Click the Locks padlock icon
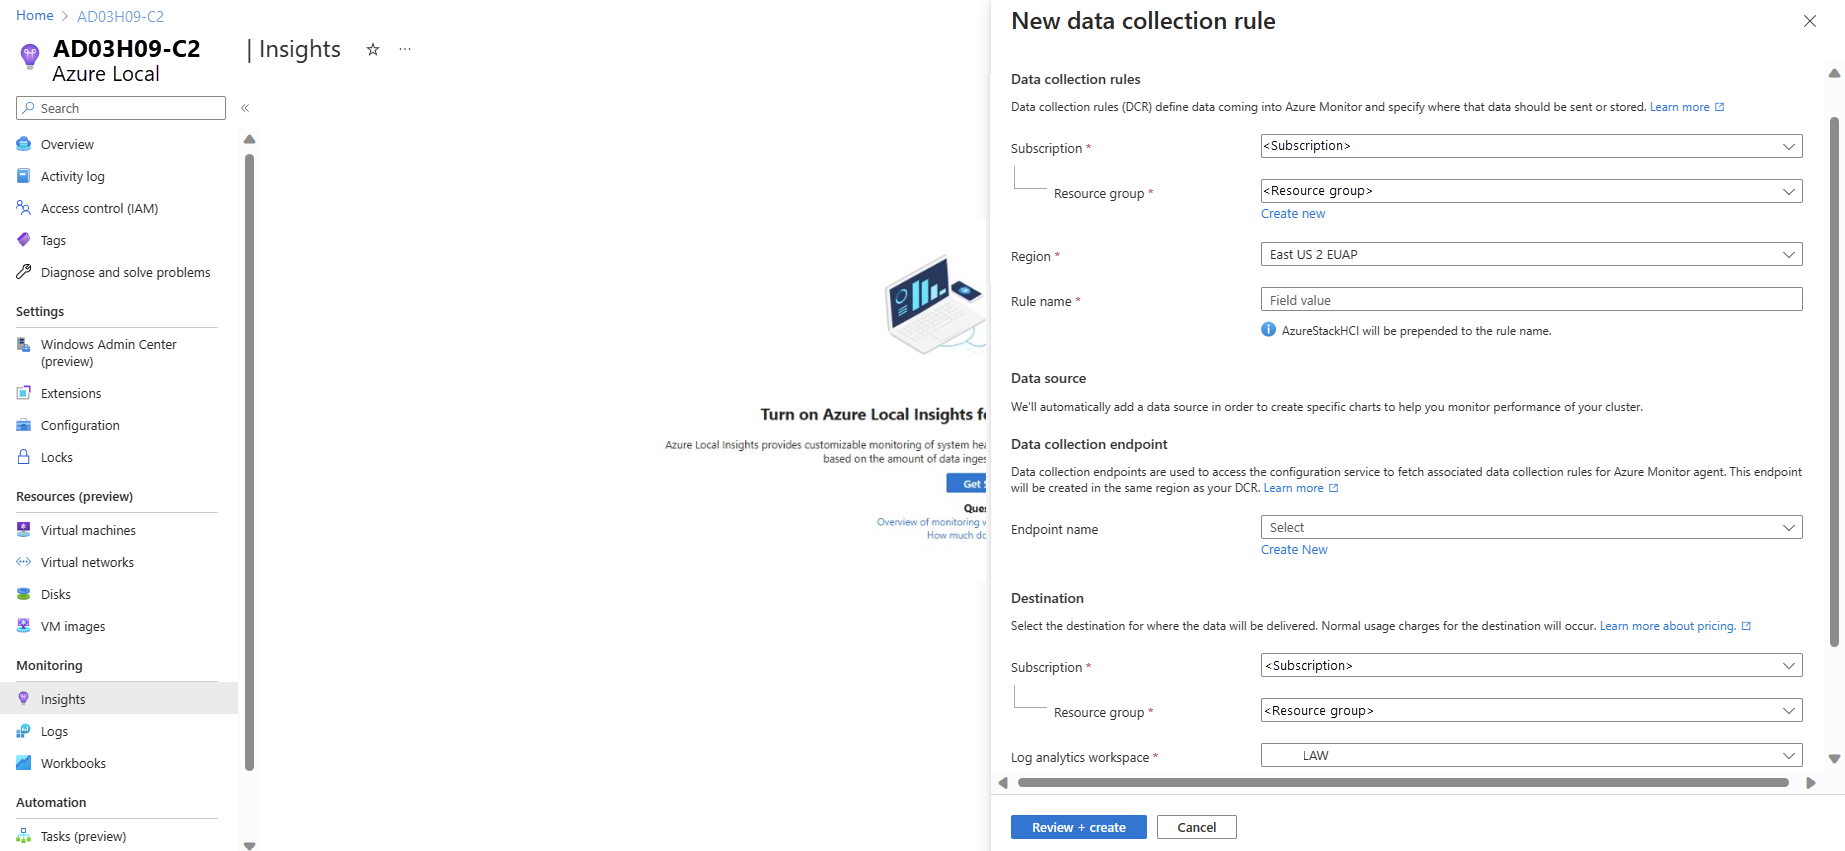Image resolution: width=1845 pixels, height=851 pixels. pos(24,457)
